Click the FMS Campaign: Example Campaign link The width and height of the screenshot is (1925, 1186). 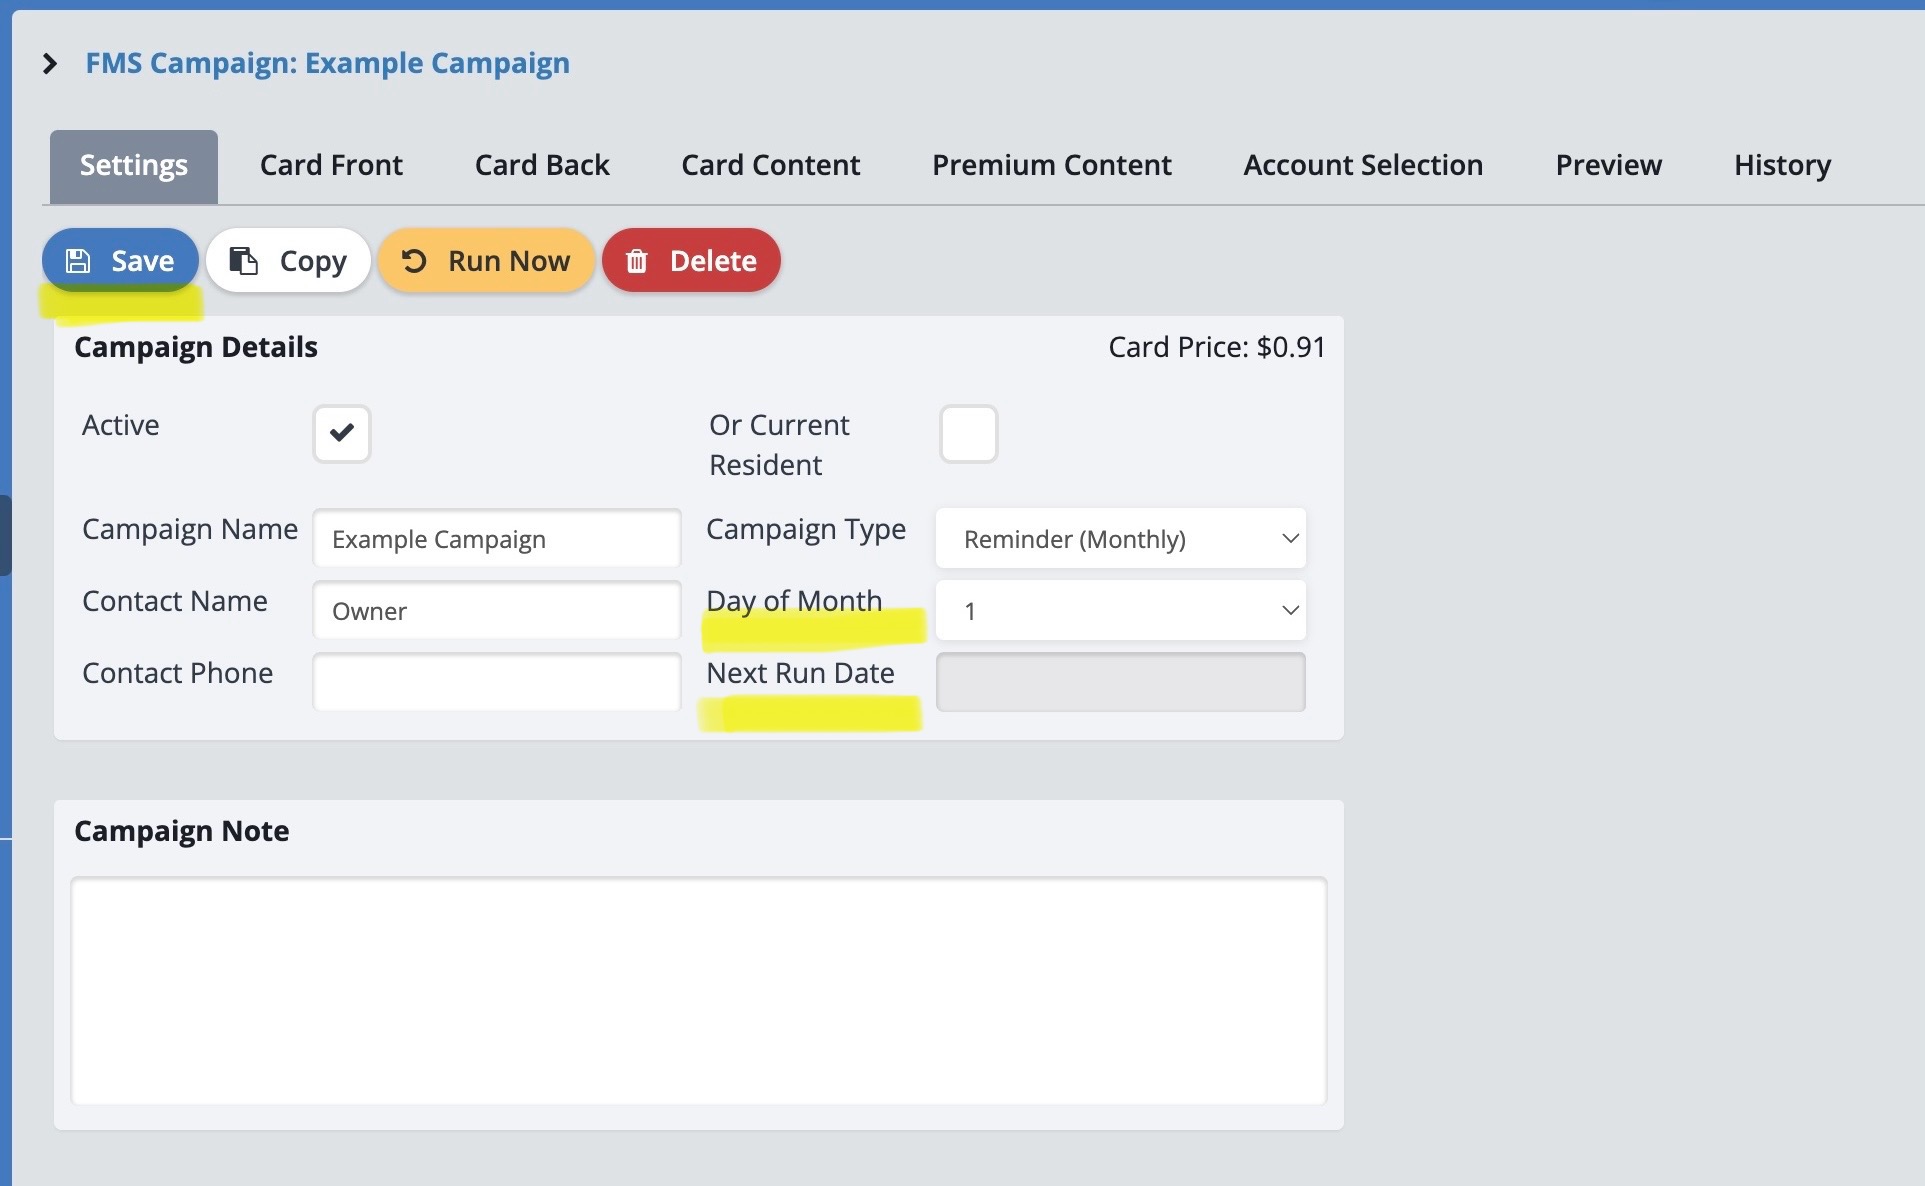coord(327,63)
